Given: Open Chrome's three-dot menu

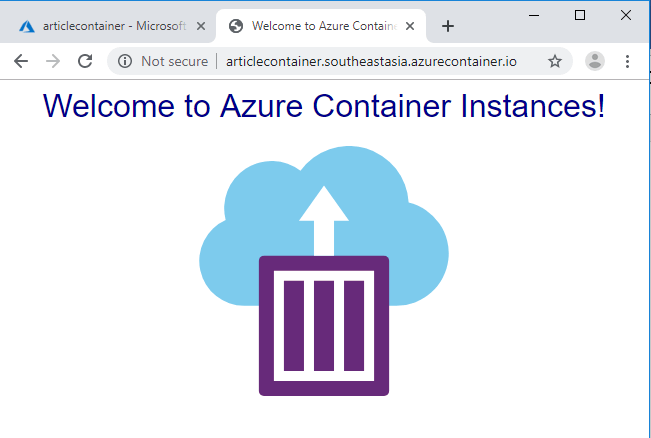Looking at the screenshot, I should (627, 61).
